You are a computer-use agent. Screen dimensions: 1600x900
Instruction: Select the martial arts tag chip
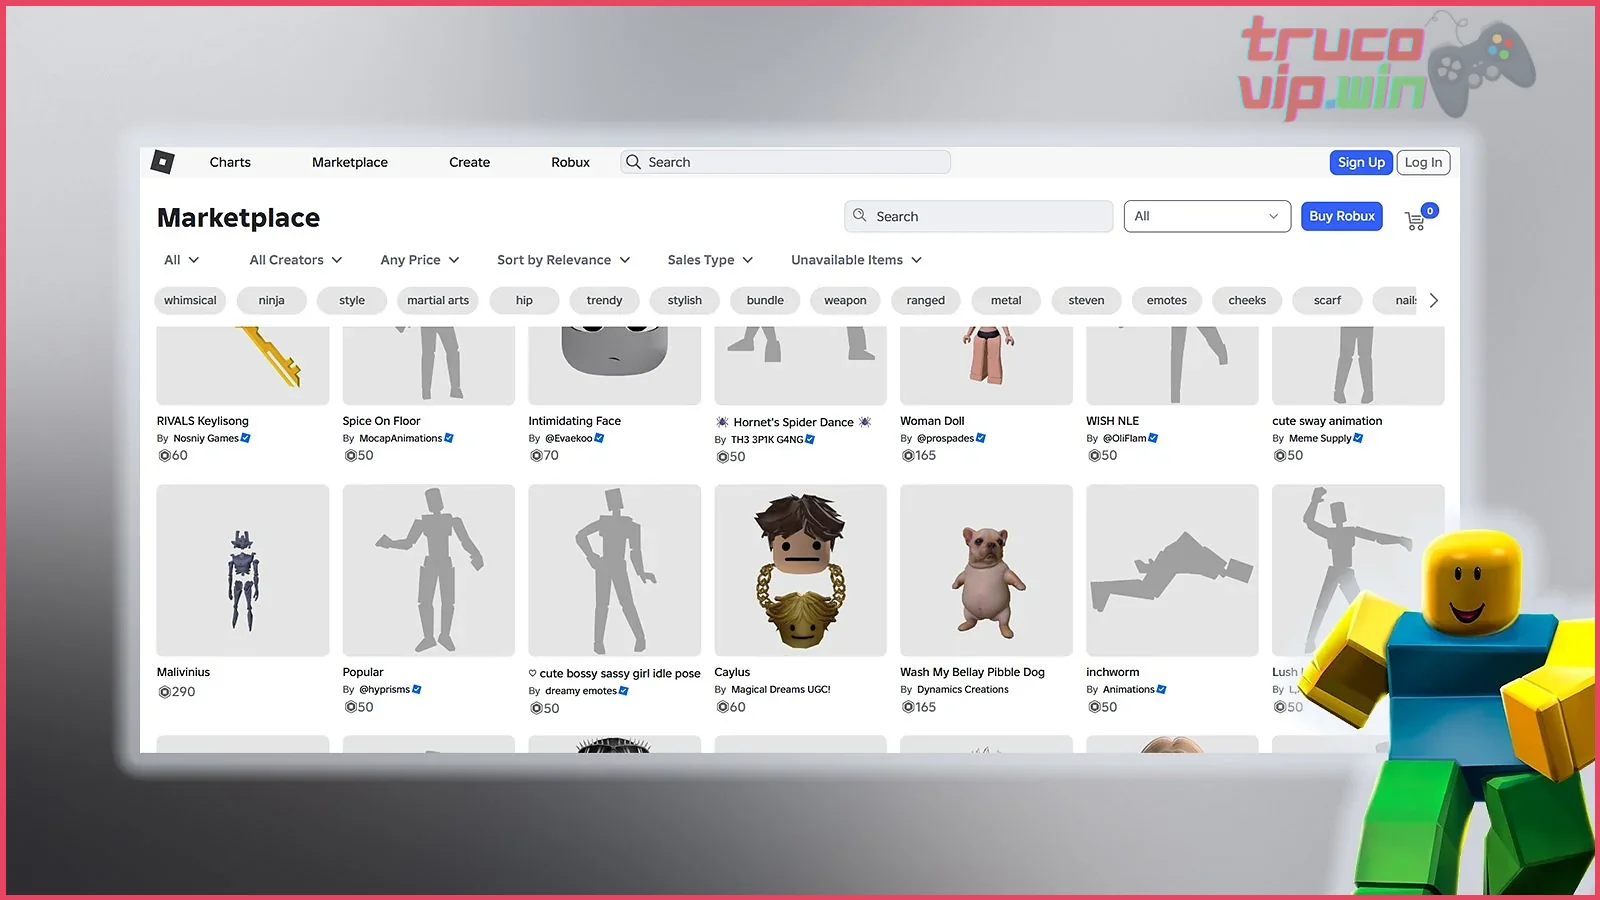tap(438, 300)
